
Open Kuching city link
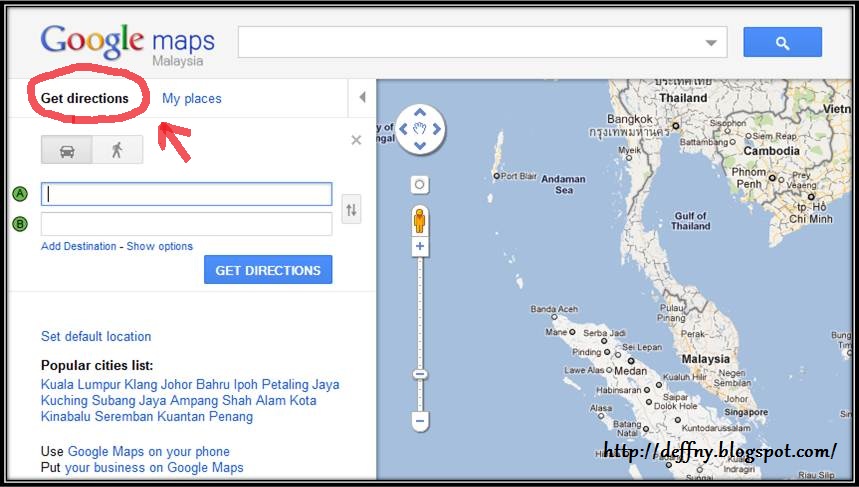click(64, 400)
